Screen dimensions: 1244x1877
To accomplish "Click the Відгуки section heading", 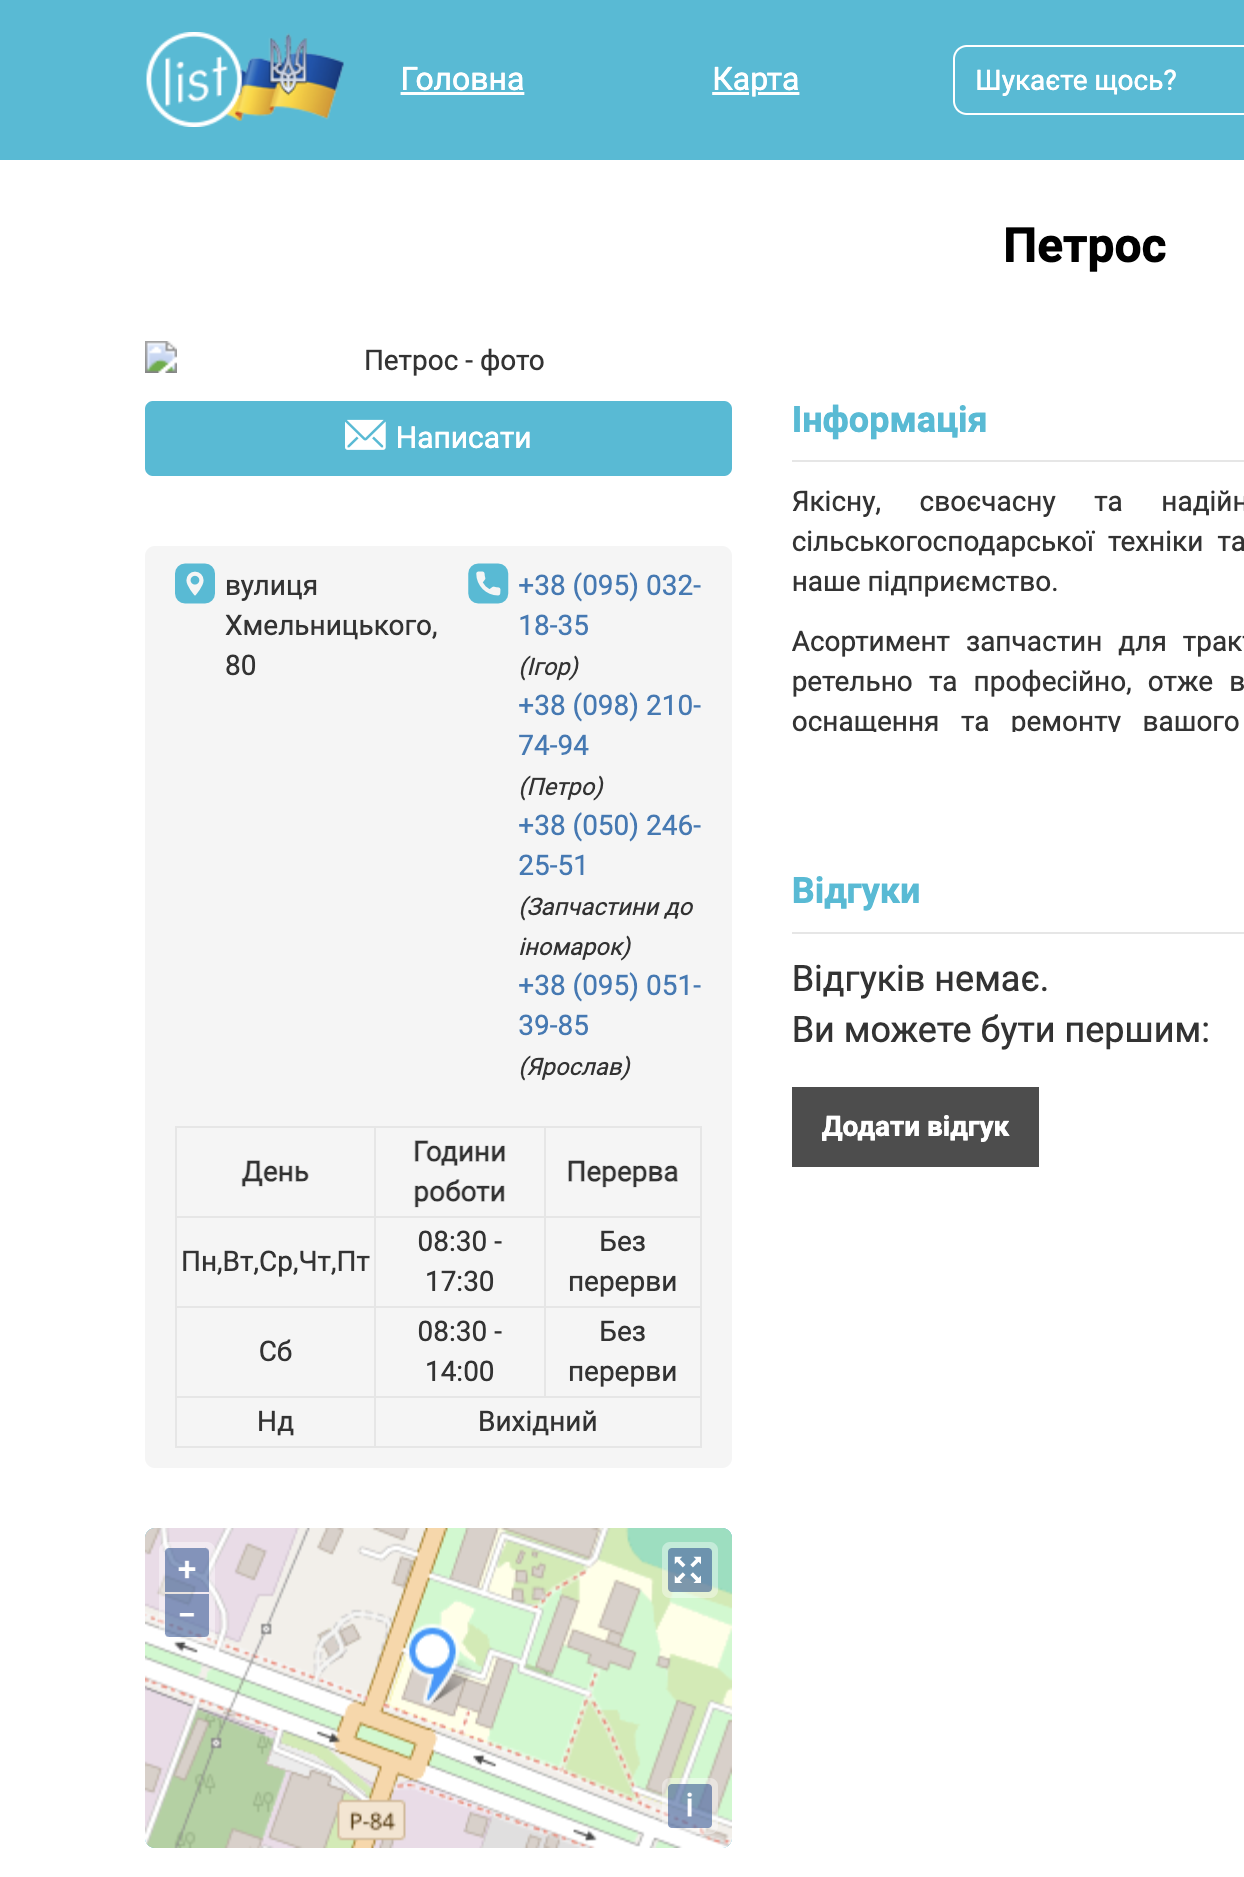I will click(856, 891).
